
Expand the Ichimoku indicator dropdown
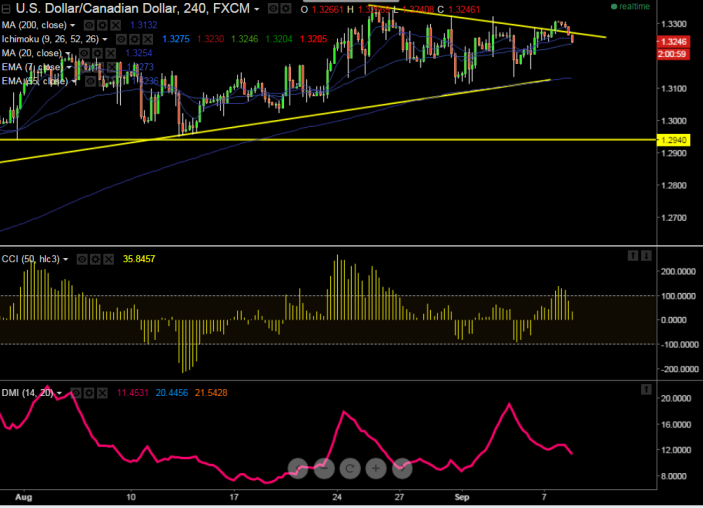(105, 39)
